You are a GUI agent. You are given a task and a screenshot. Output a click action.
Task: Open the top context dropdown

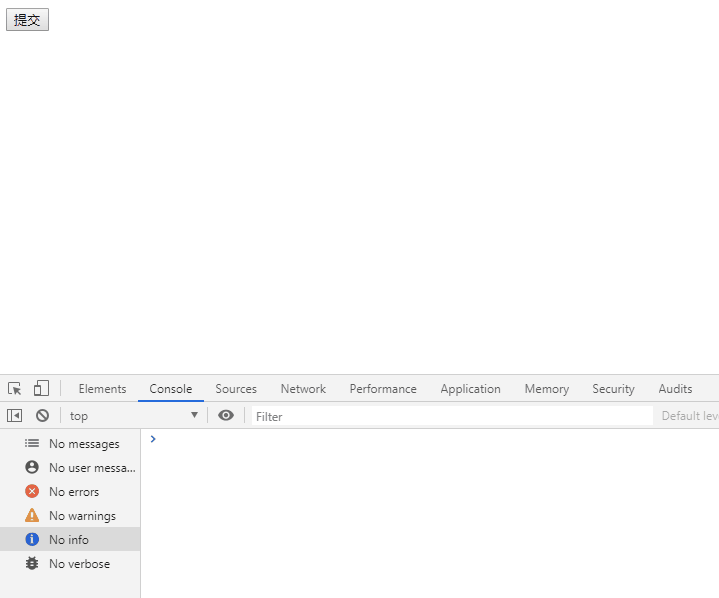(x=133, y=416)
